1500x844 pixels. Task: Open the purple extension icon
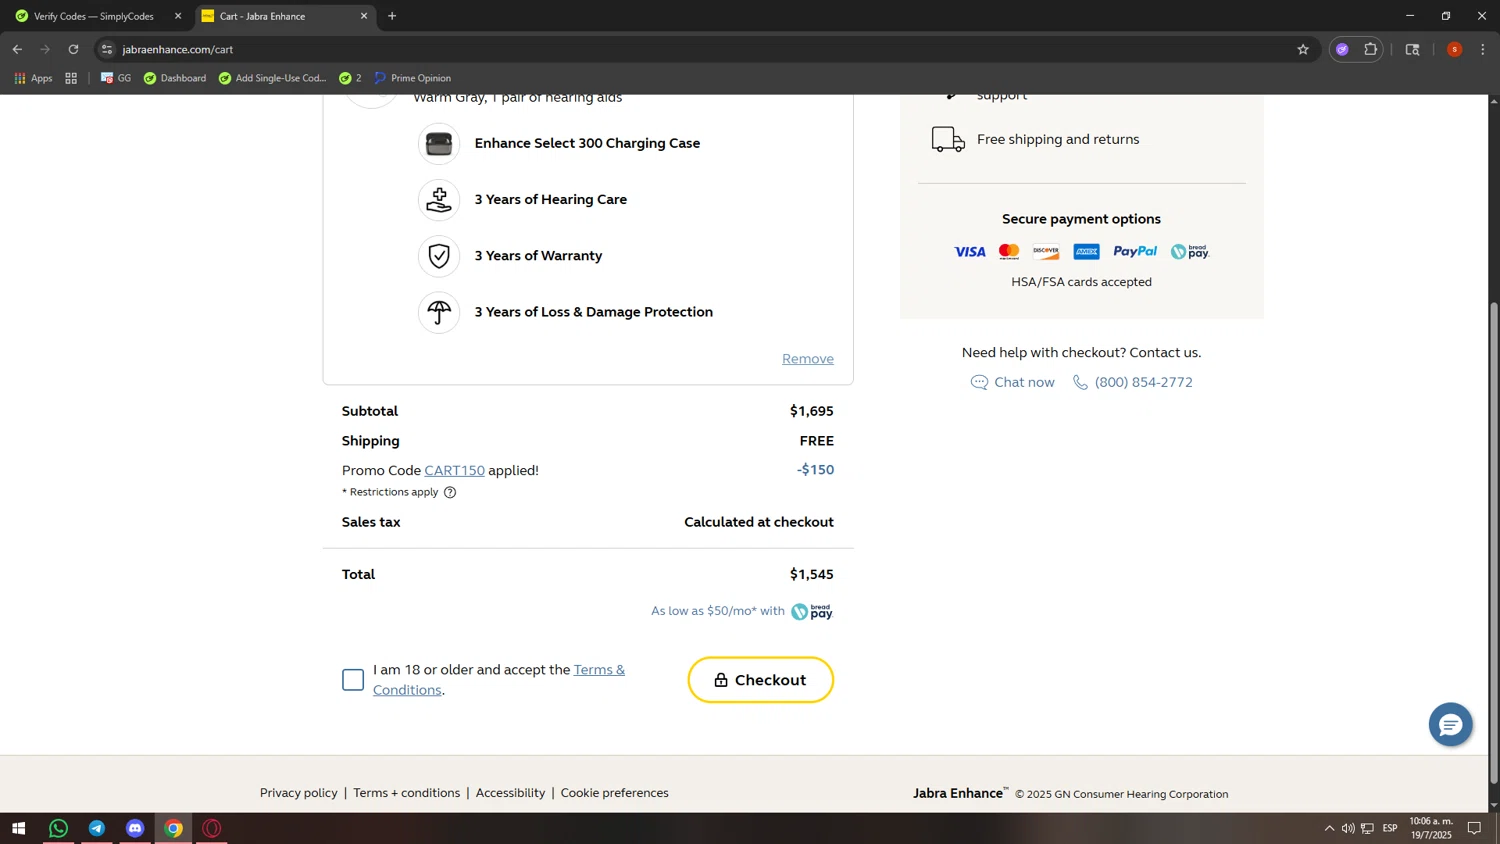[1342, 49]
